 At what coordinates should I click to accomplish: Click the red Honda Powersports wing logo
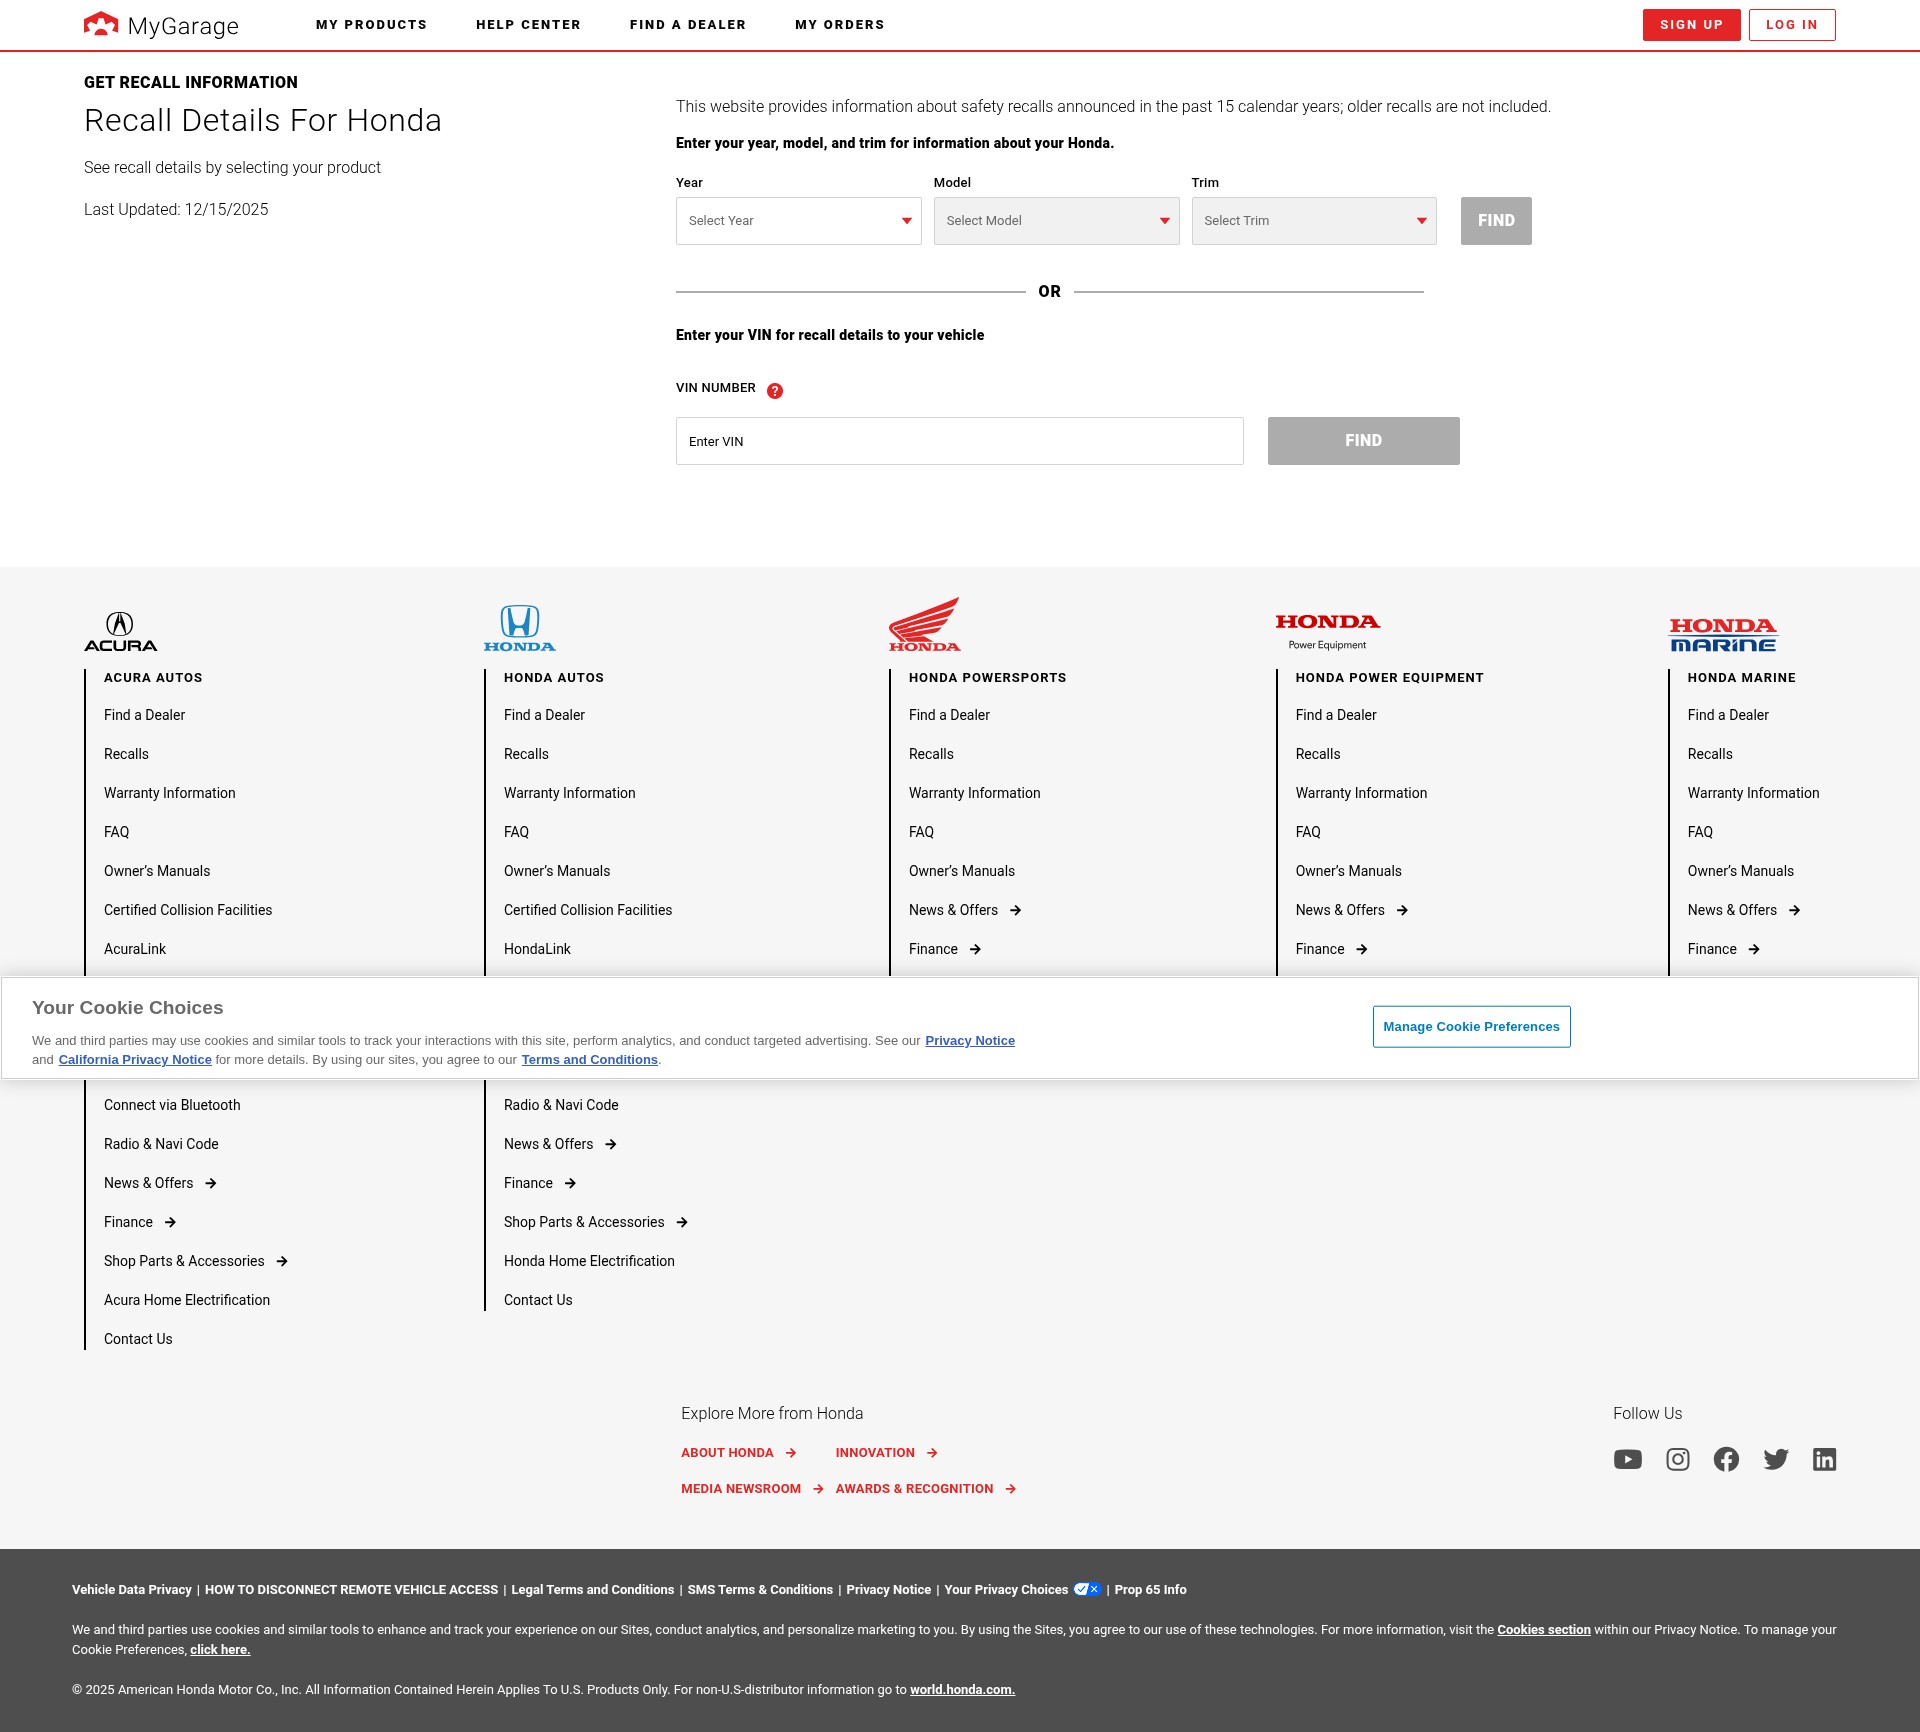925,624
